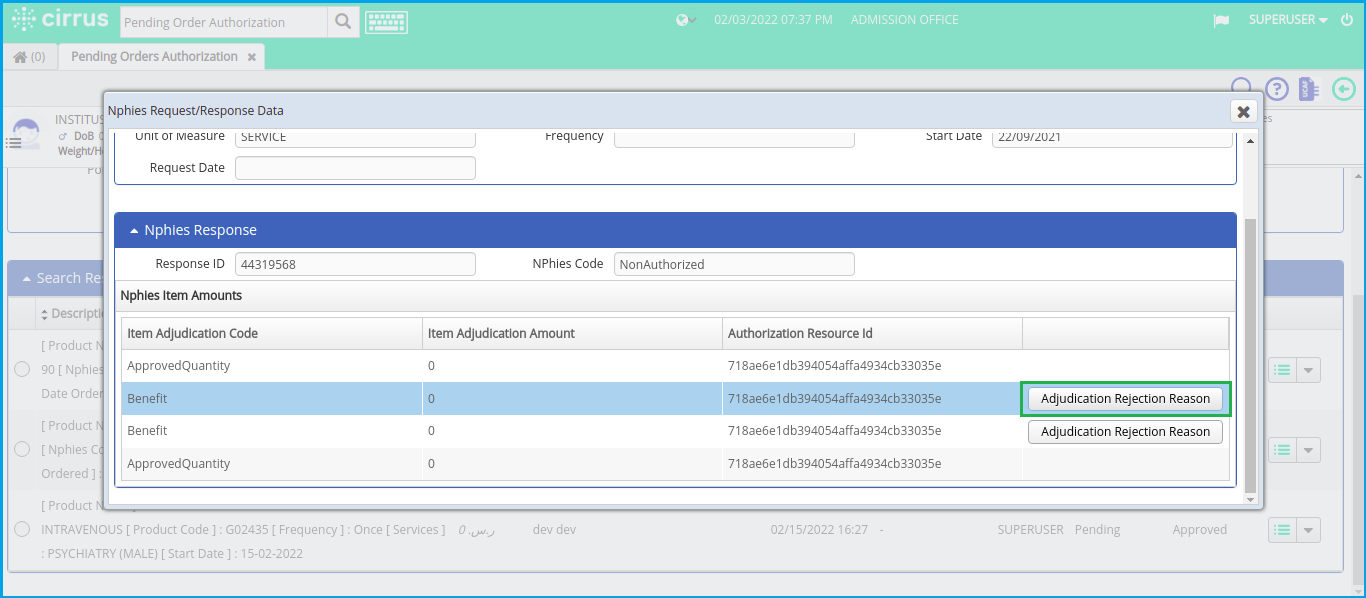
Task: Select the radio button for the INTRAVENOUS order row
Action: 22,530
